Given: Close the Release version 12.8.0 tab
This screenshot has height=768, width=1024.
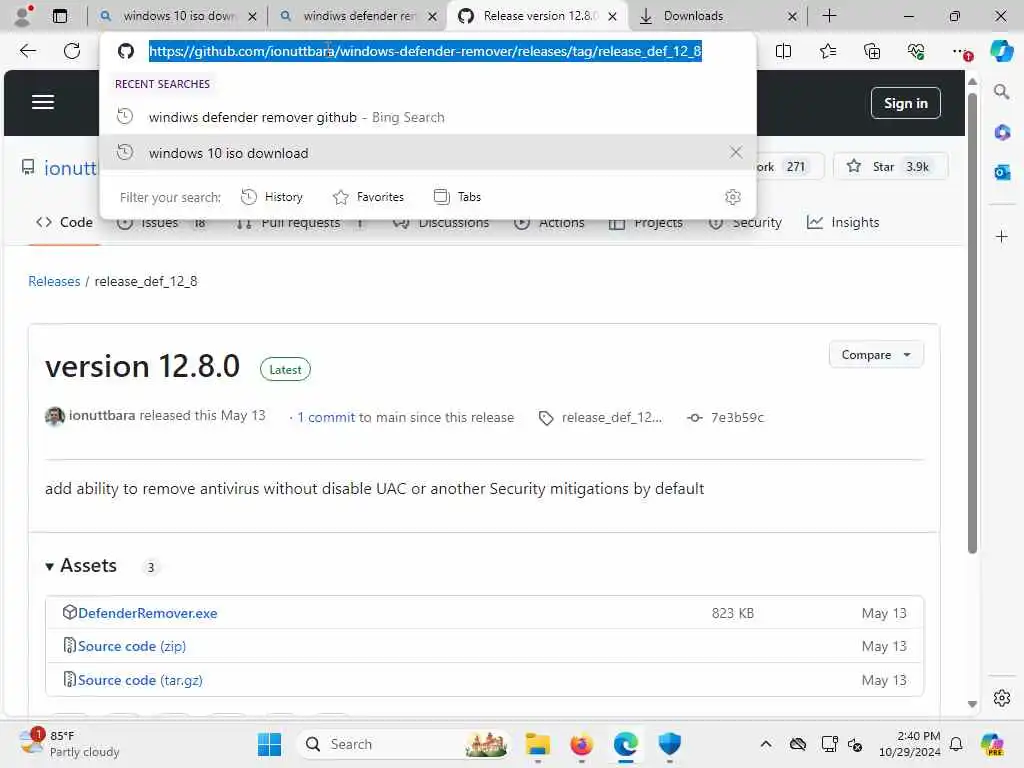Looking at the screenshot, I should click(613, 16).
